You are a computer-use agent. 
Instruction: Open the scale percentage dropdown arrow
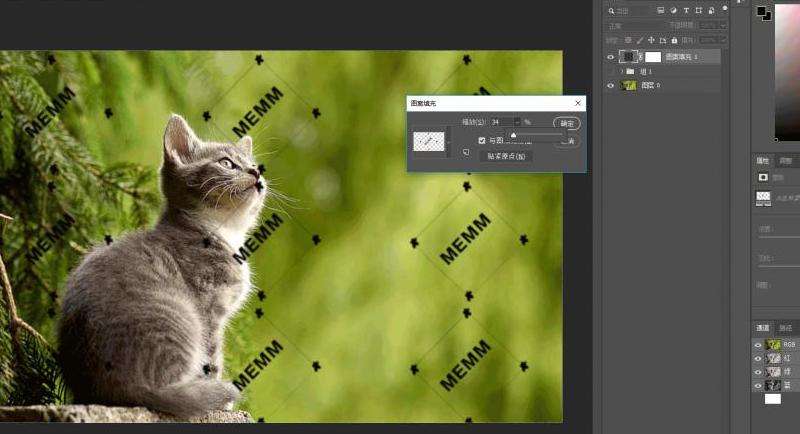click(517, 122)
